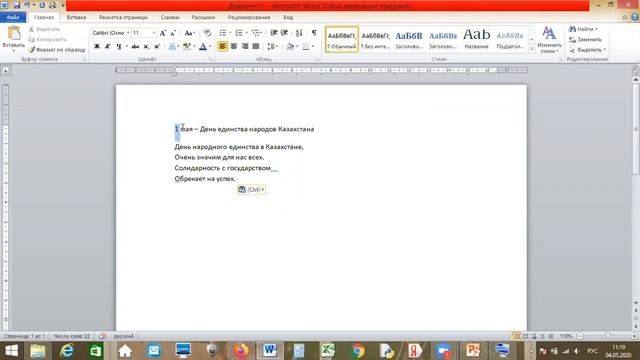The image size is (640, 360).
Task: Click русский language indicator in status bar
Action: (x=123, y=336)
